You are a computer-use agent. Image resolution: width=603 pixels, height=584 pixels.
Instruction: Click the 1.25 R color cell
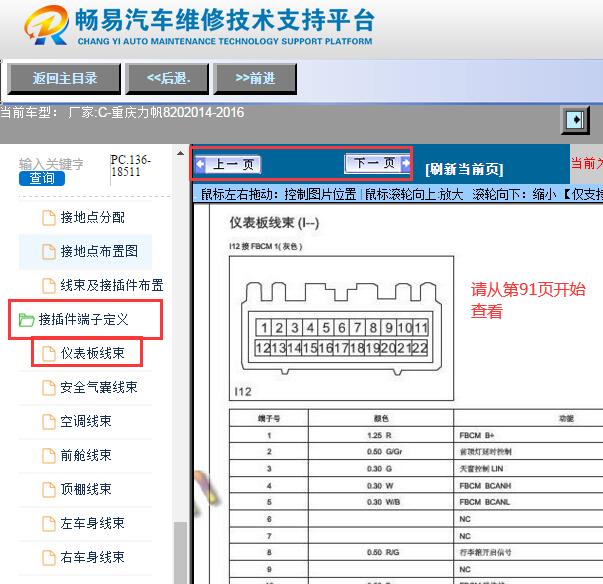point(380,435)
